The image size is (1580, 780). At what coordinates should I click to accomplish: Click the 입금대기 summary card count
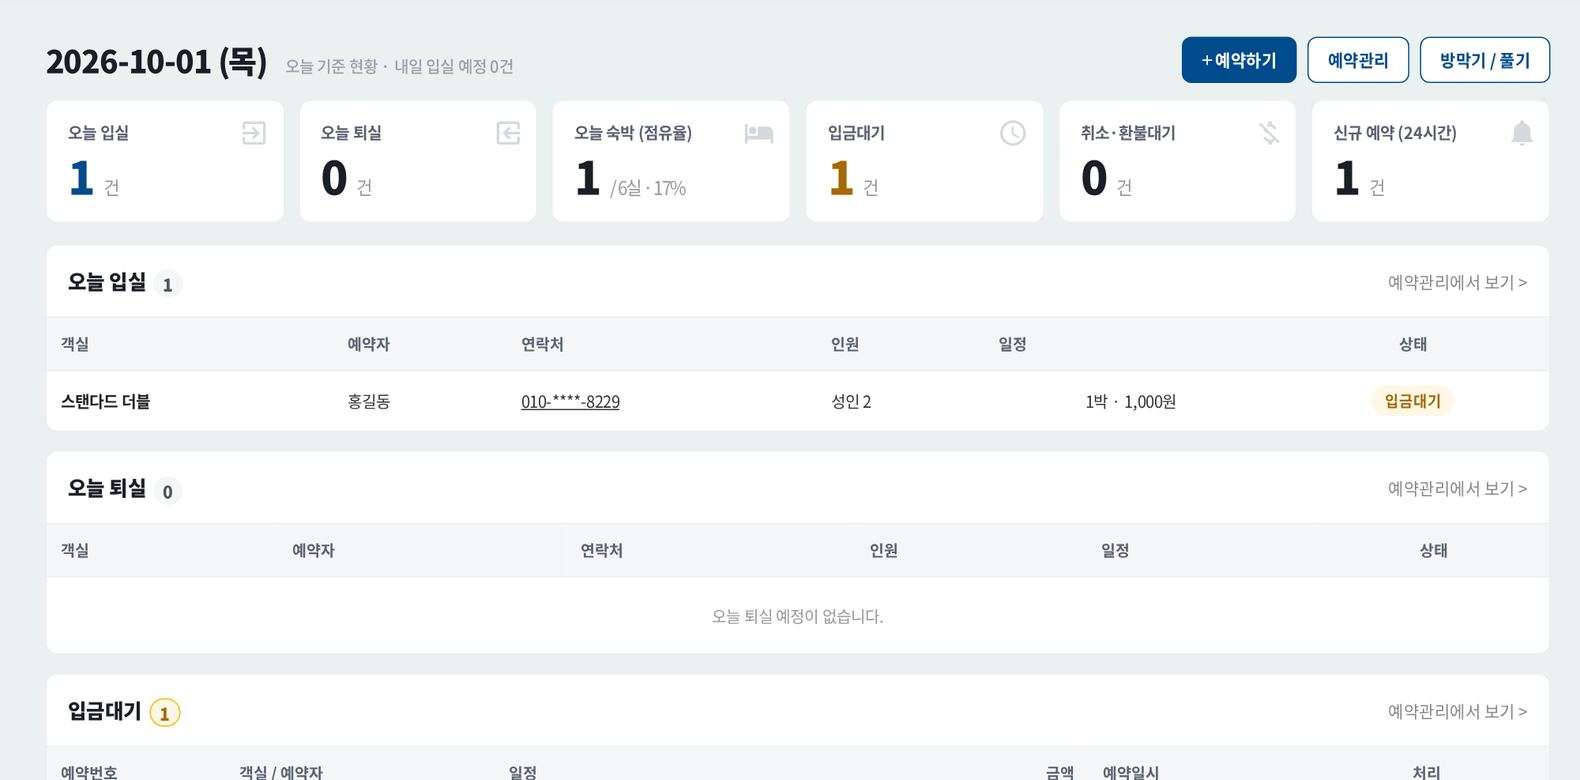click(841, 178)
